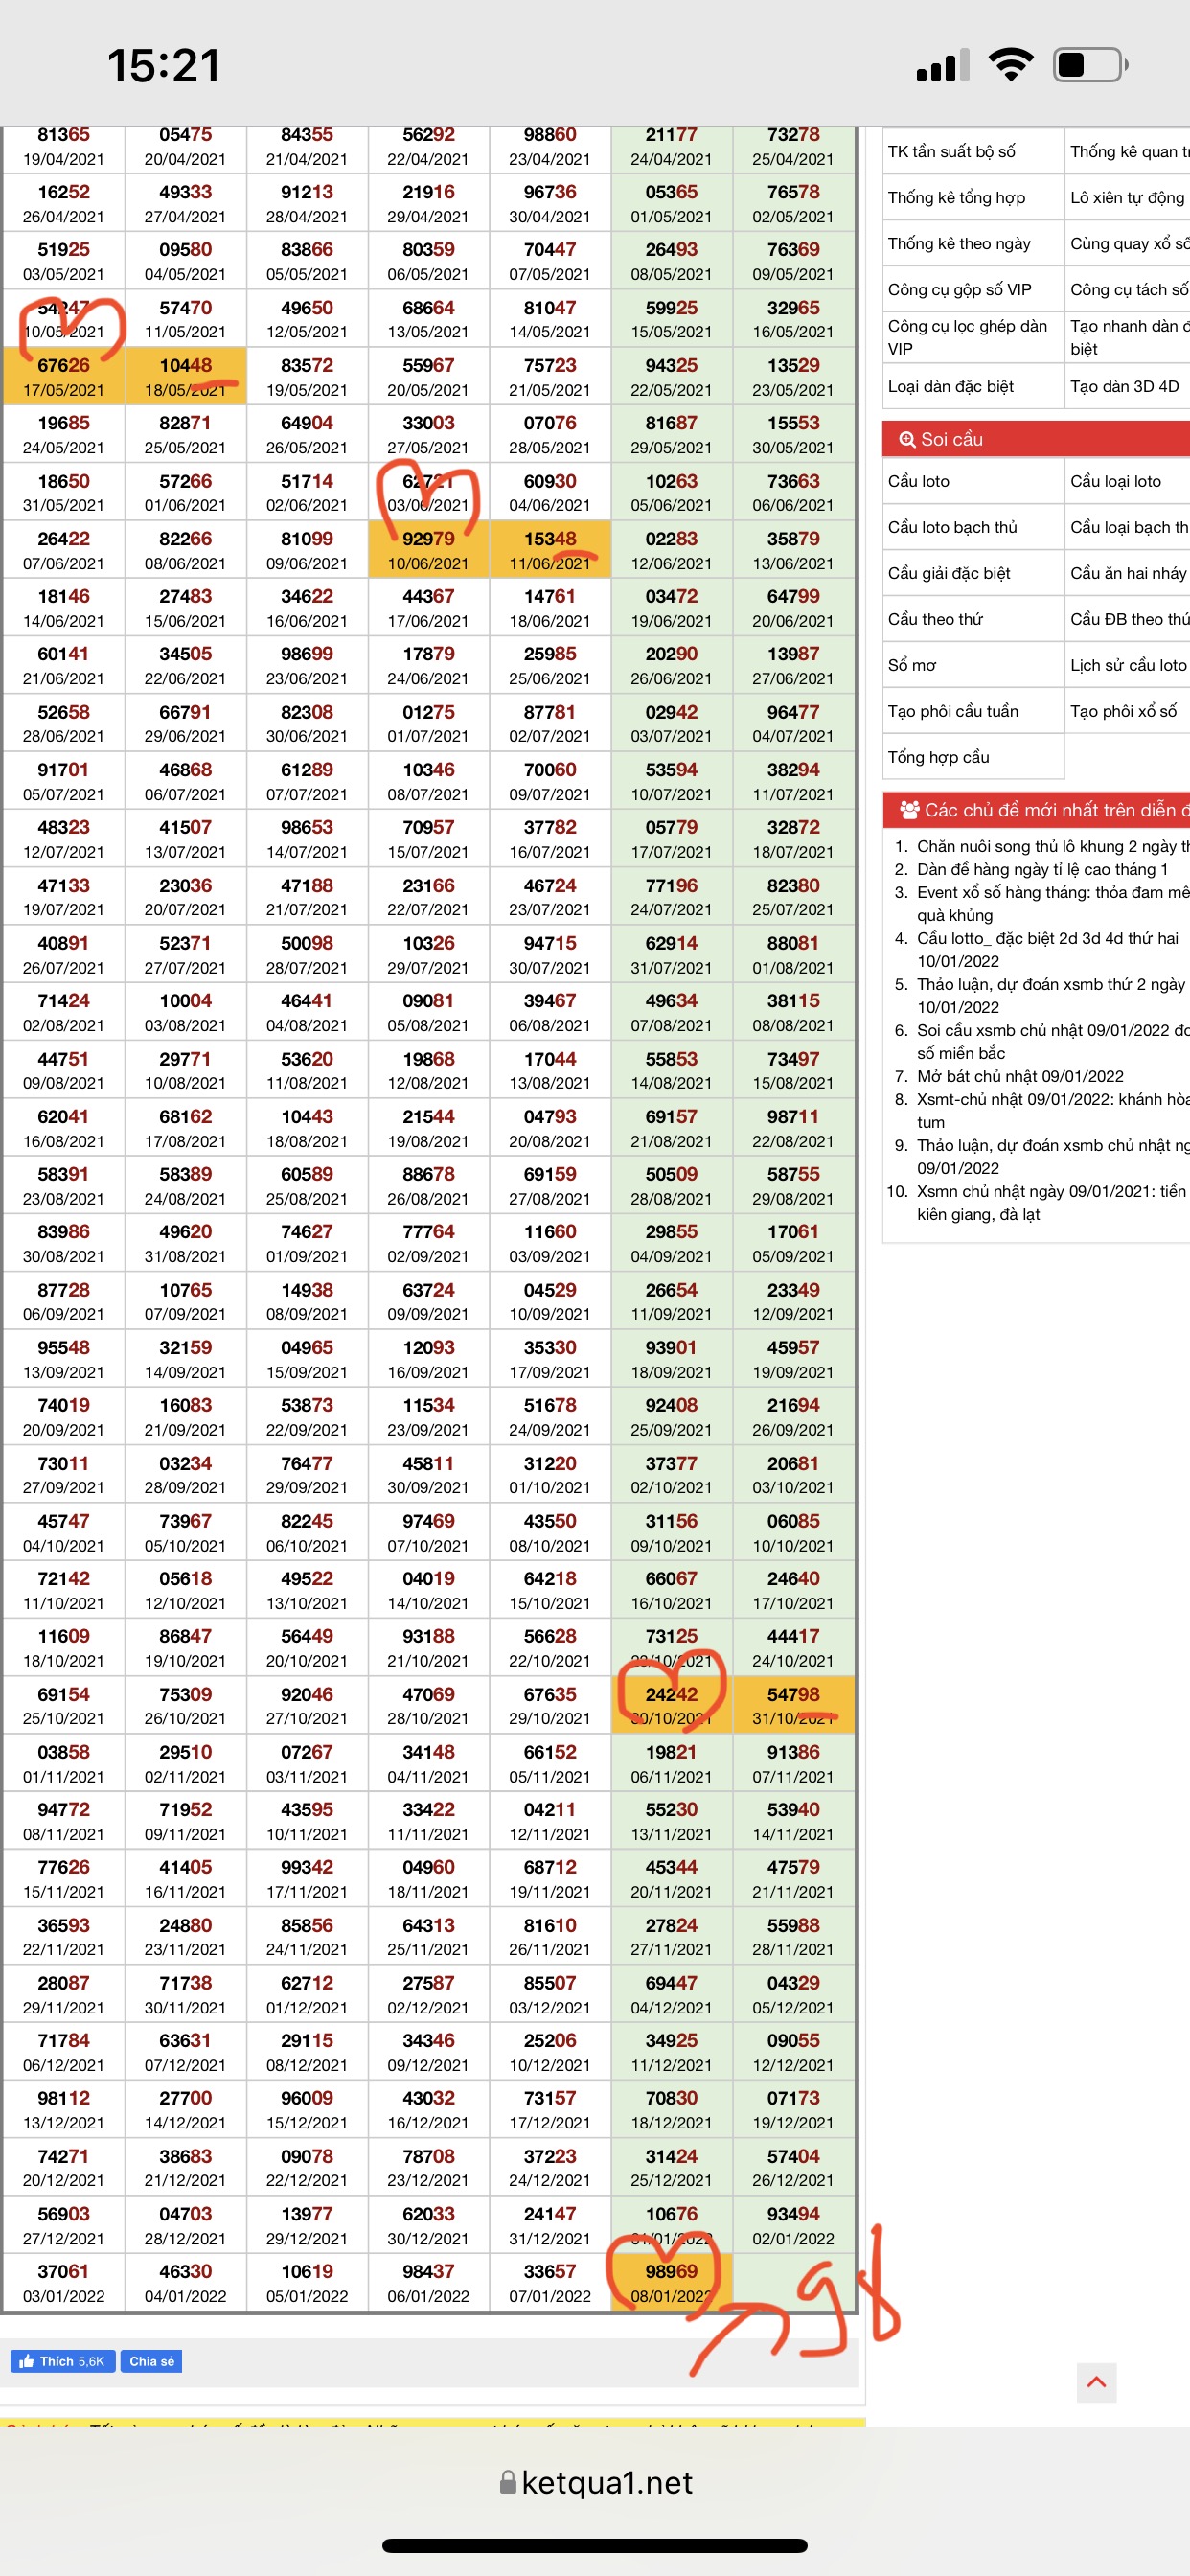Select result 43550 dated 08/10/2021
The image size is (1190, 2576).
coord(550,1532)
